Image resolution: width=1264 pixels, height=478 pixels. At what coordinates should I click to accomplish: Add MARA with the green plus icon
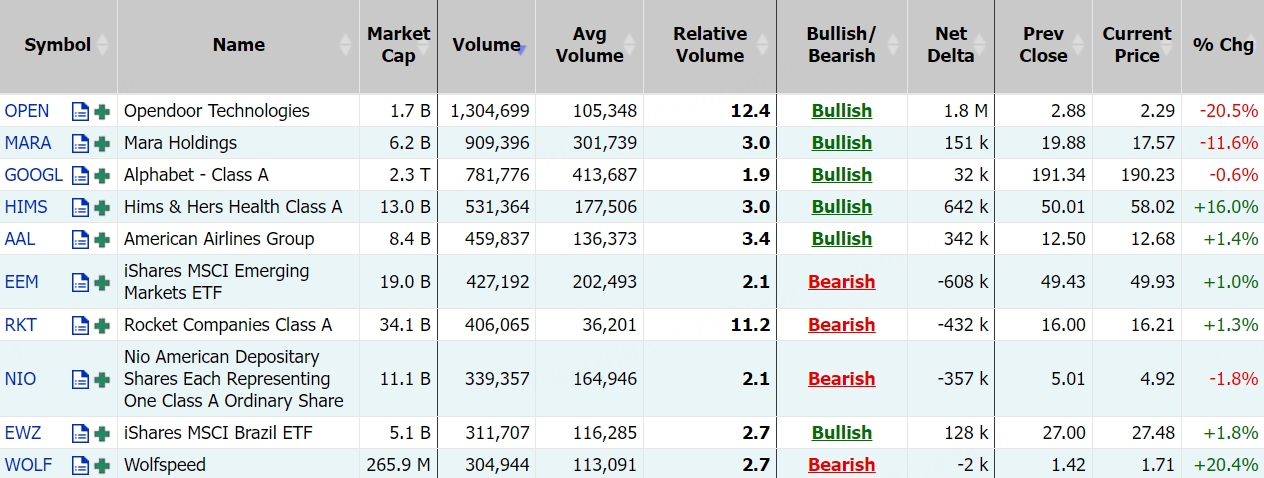[101, 143]
